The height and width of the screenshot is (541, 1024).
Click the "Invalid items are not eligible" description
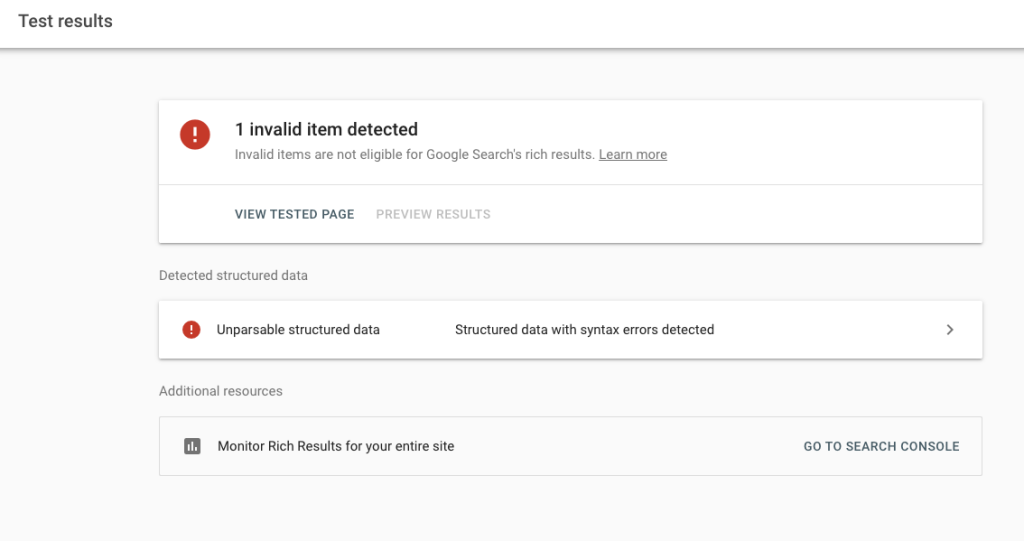point(415,155)
